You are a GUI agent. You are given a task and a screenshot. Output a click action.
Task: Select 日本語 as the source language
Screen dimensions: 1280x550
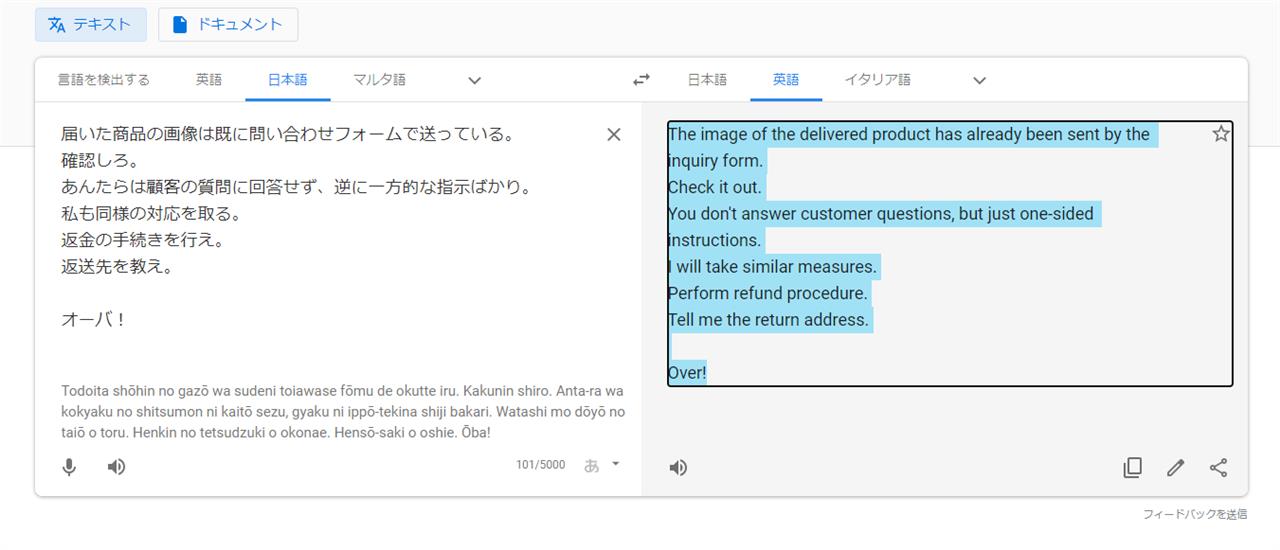coord(287,80)
